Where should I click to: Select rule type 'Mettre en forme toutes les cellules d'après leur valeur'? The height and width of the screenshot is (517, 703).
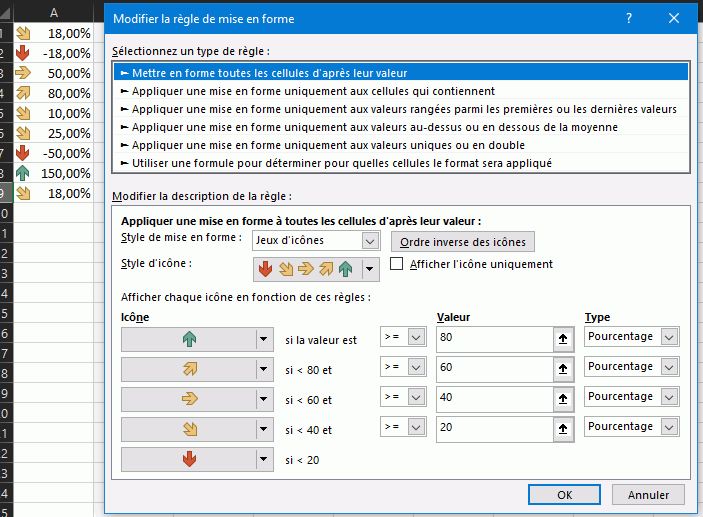tap(400, 73)
